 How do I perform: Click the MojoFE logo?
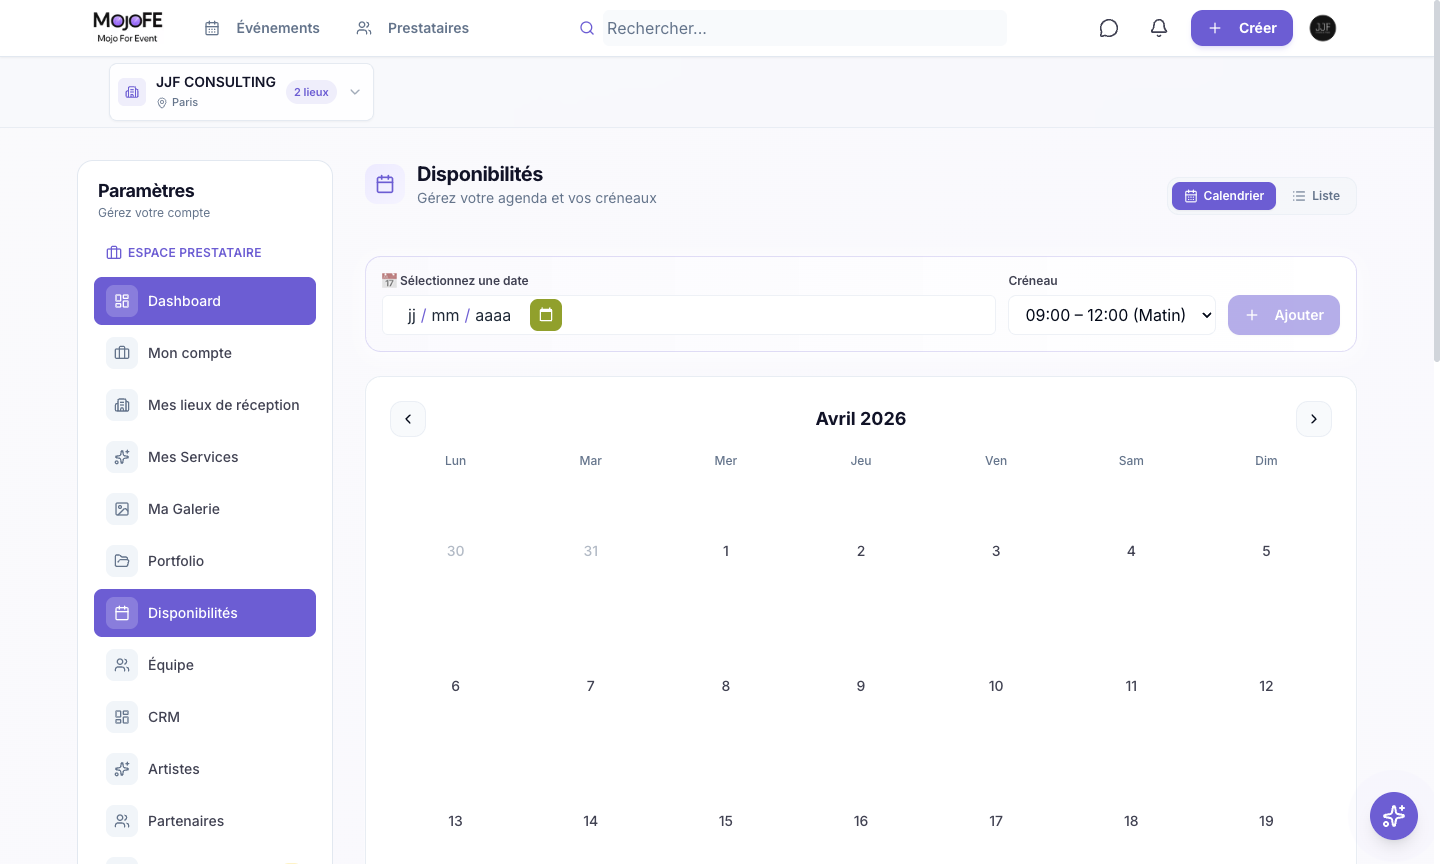[x=128, y=27]
